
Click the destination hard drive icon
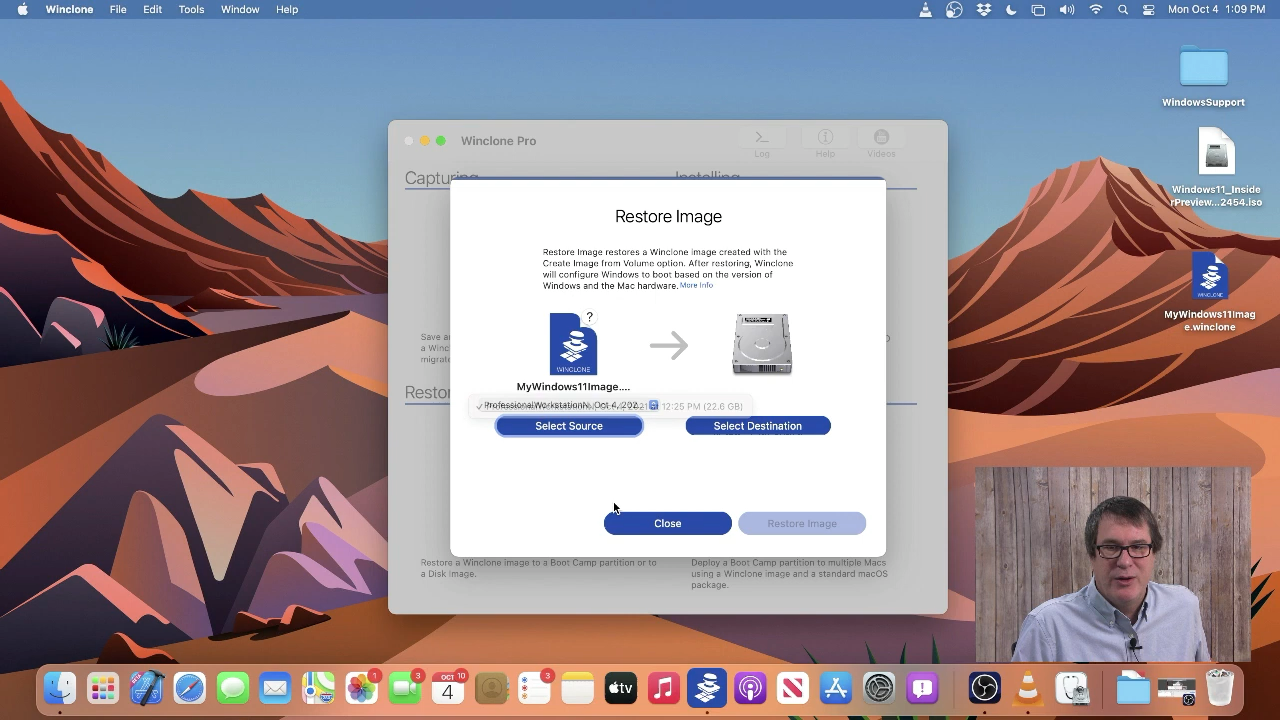tap(761, 344)
